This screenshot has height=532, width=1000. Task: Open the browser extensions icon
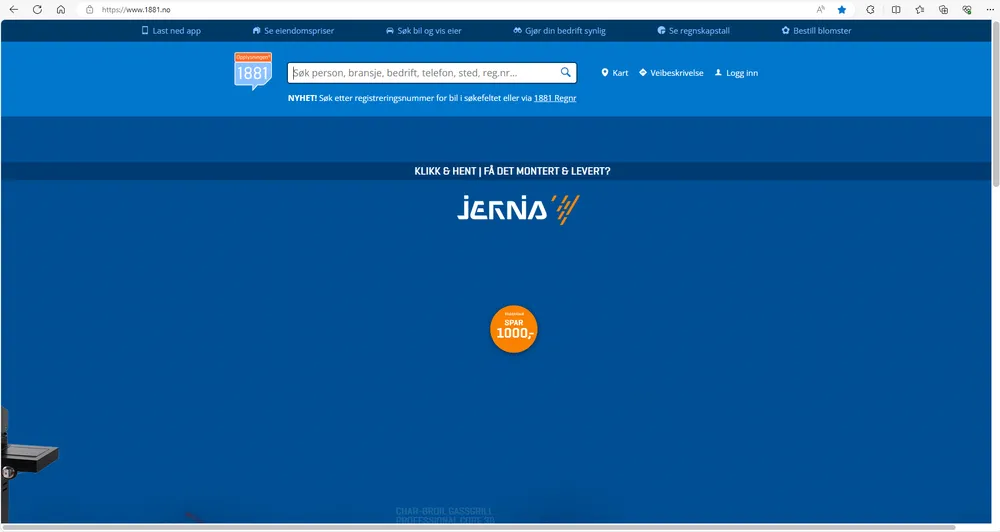(870, 9)
